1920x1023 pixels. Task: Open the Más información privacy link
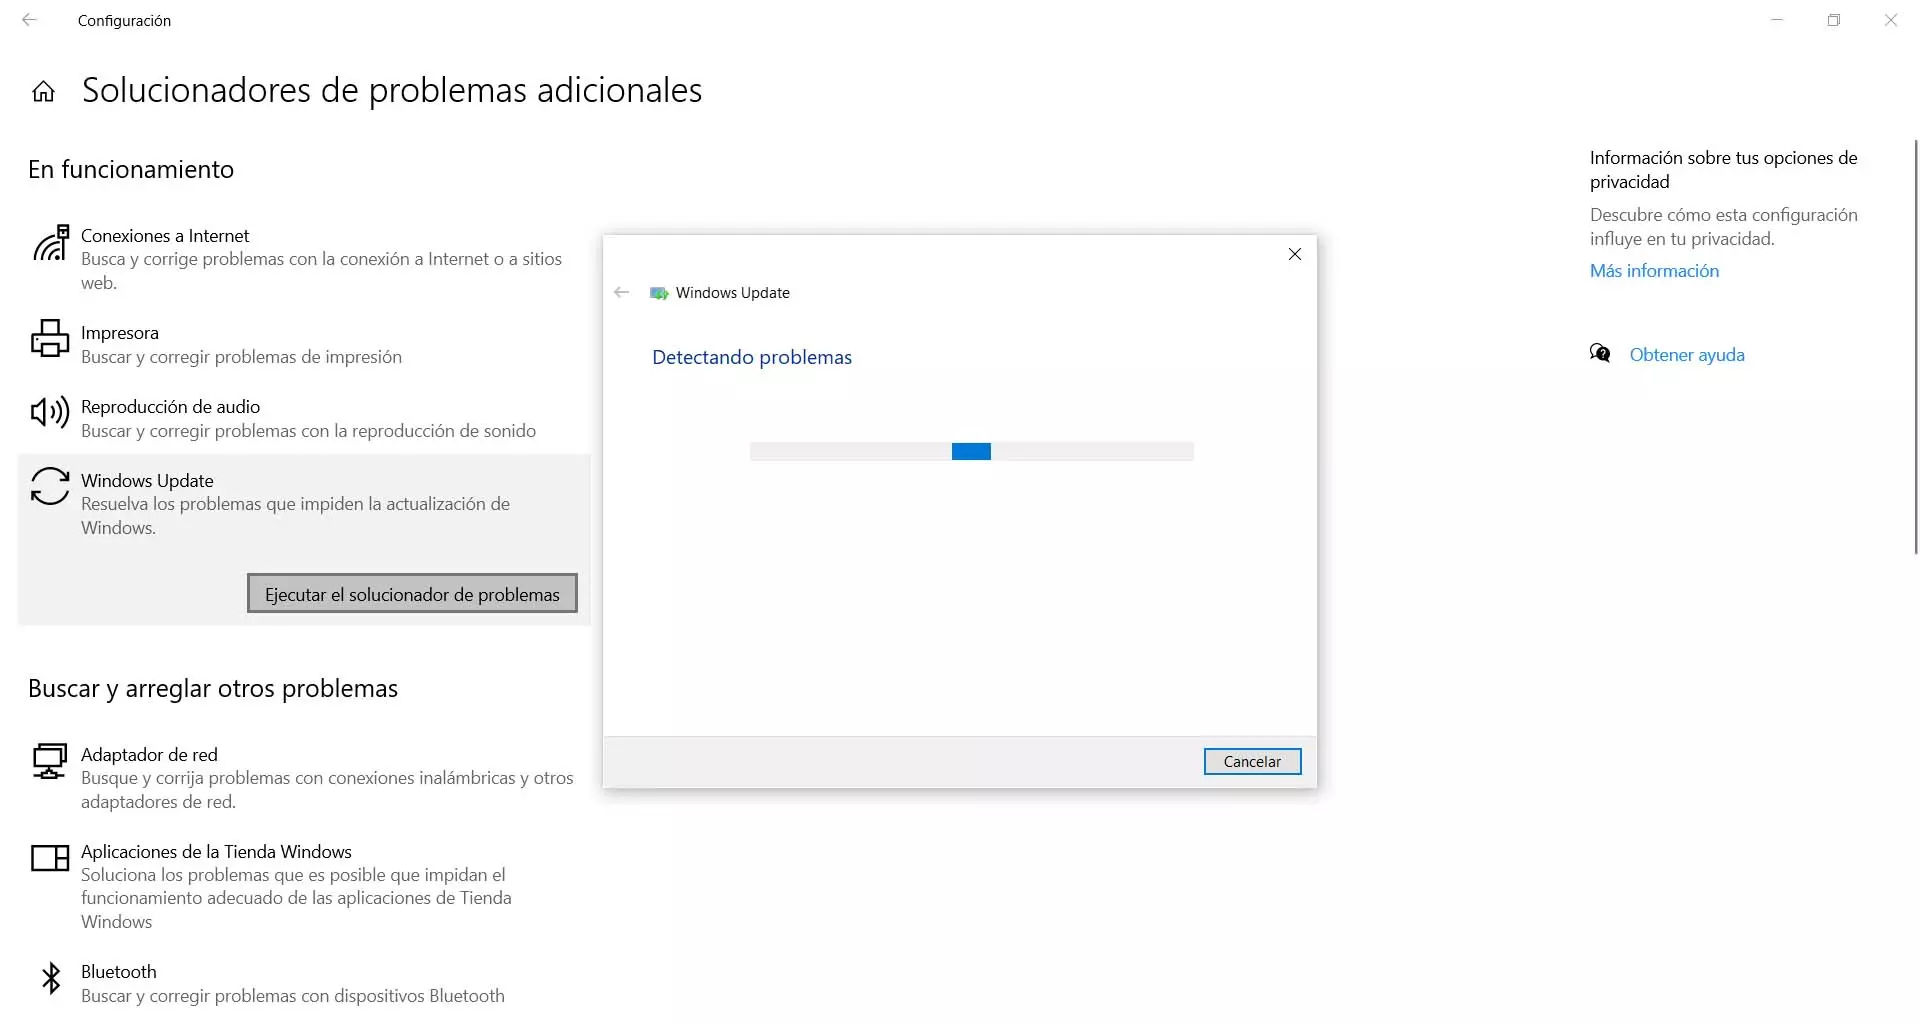[1654, 271]
